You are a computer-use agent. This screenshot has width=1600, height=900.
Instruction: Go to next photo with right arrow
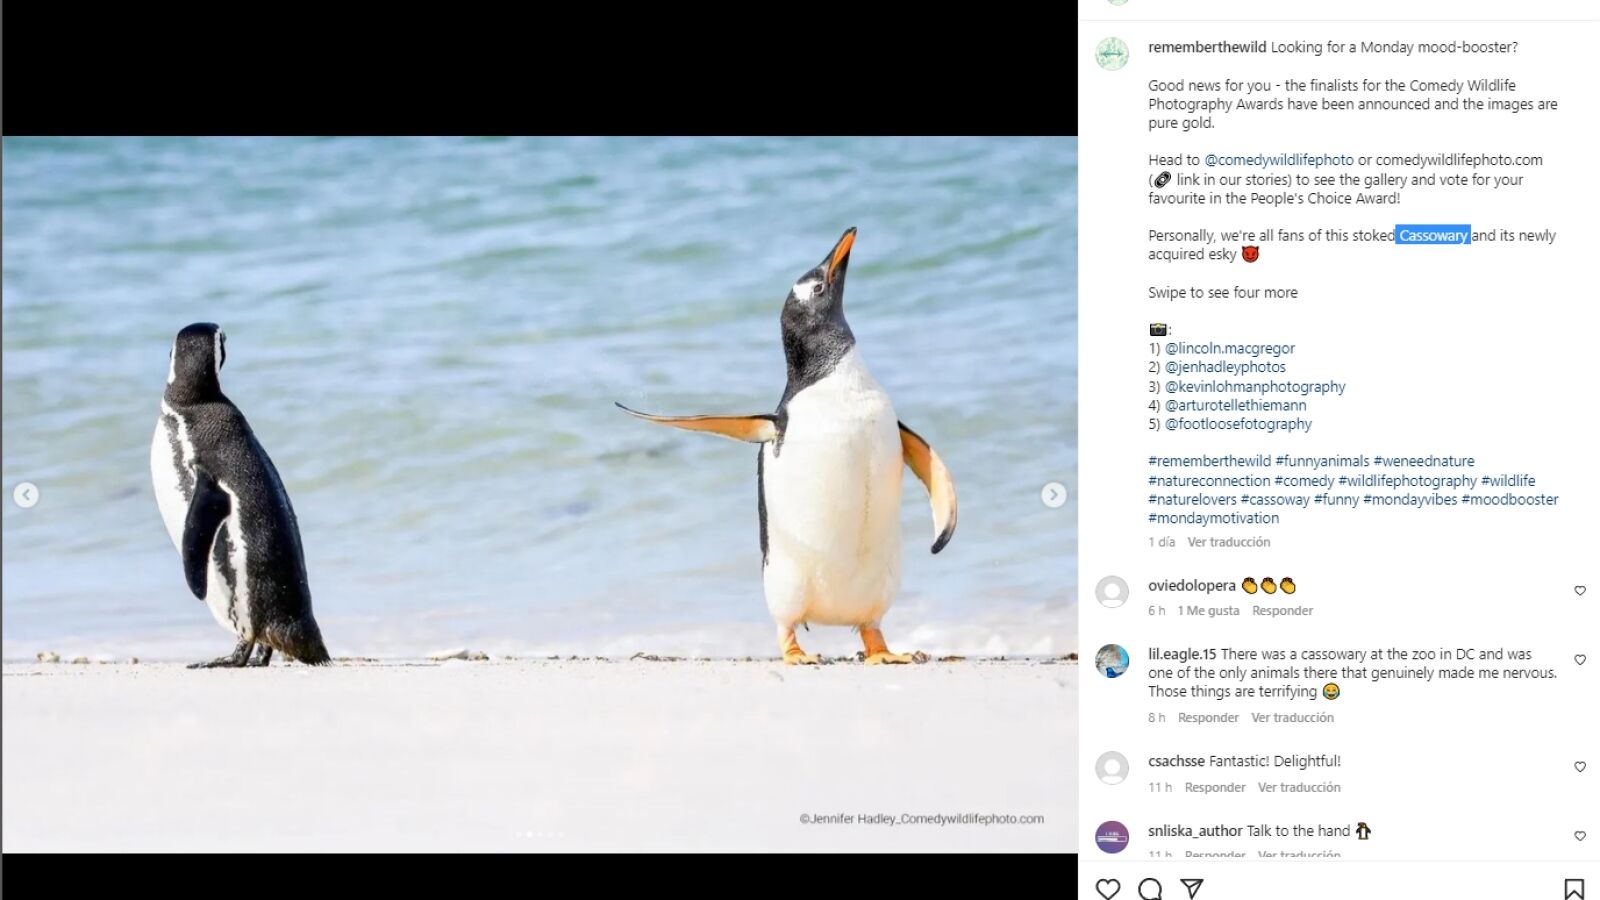coord(1053,495)
